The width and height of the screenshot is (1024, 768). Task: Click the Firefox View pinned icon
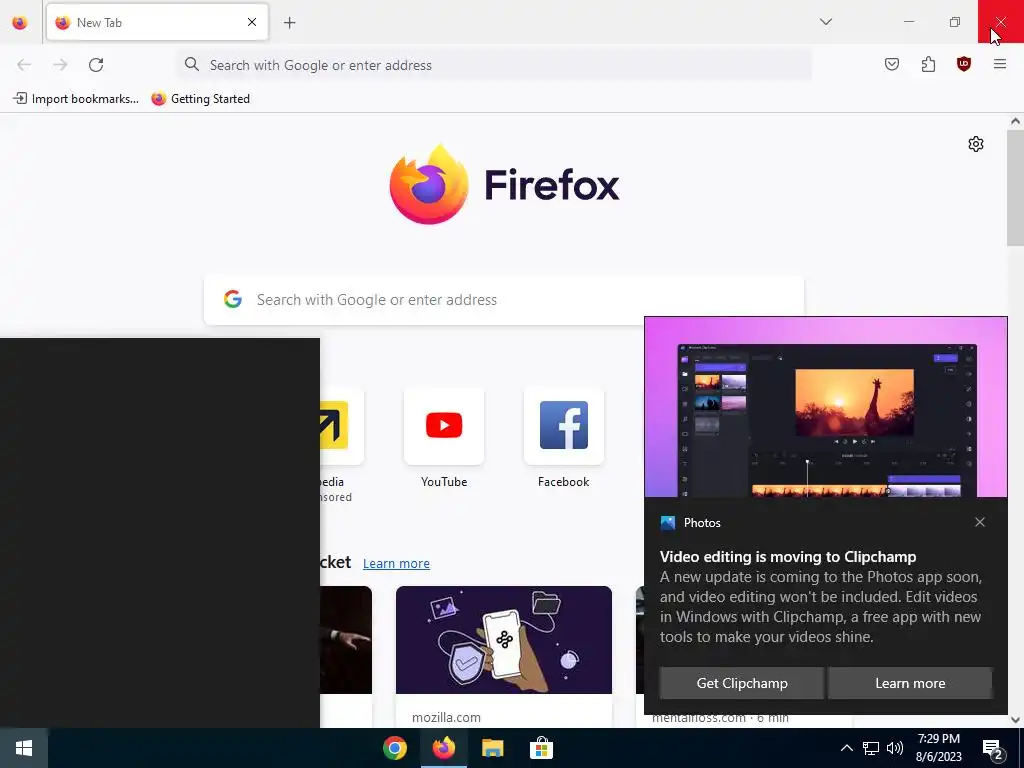click(20, 23)
